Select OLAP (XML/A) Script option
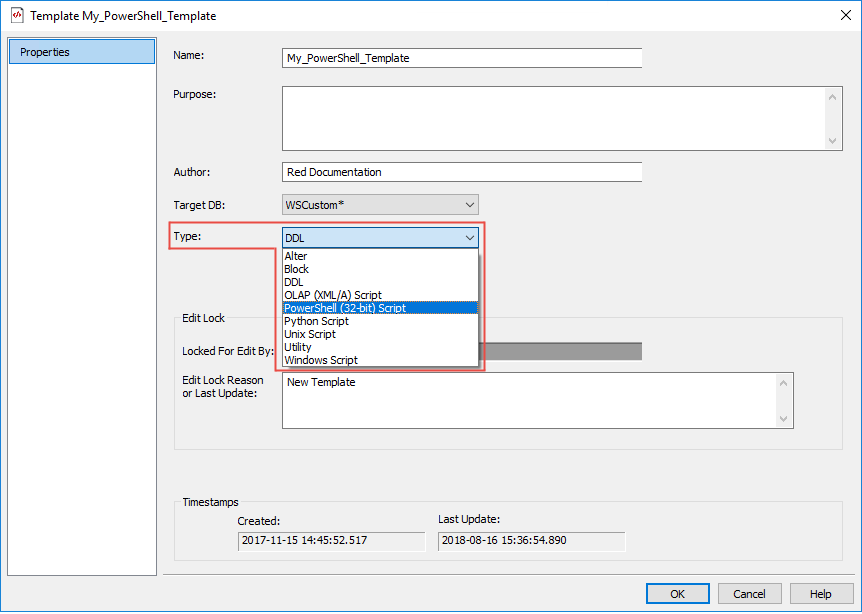Viewport: 862px width, 614px height. (333, 295)
